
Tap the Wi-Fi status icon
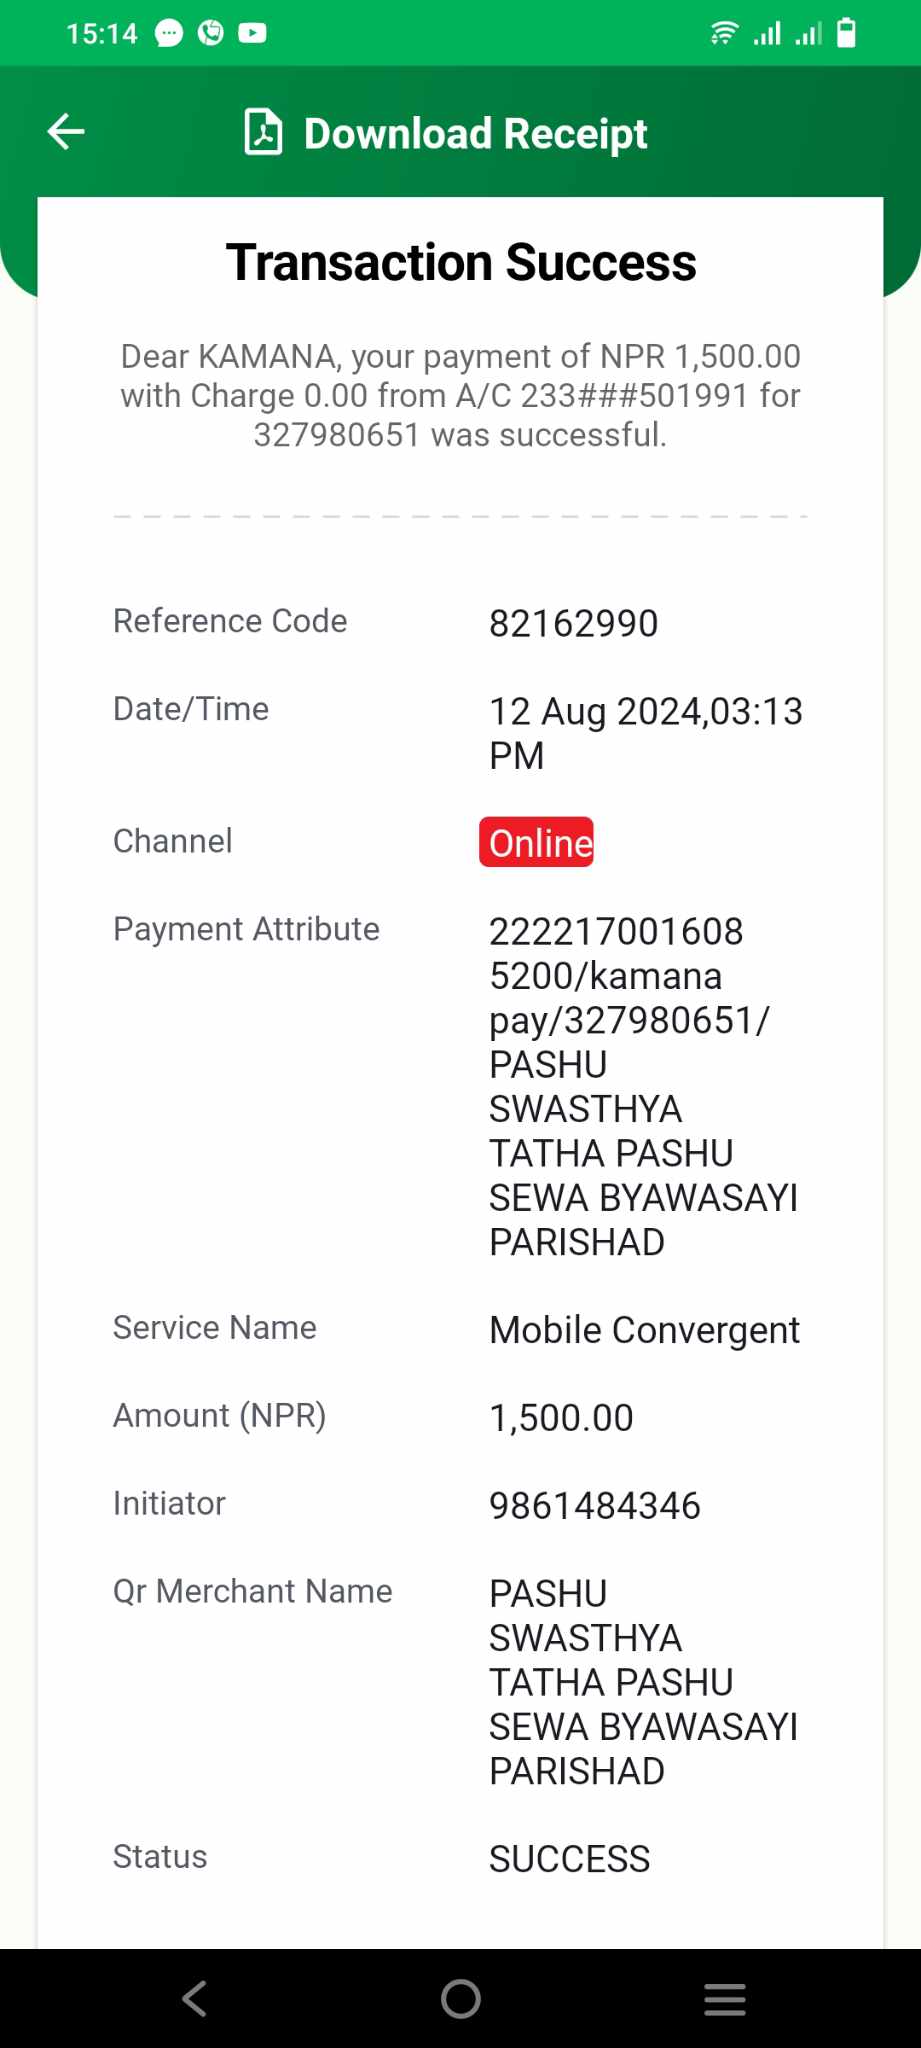click(x=724, y=34)
